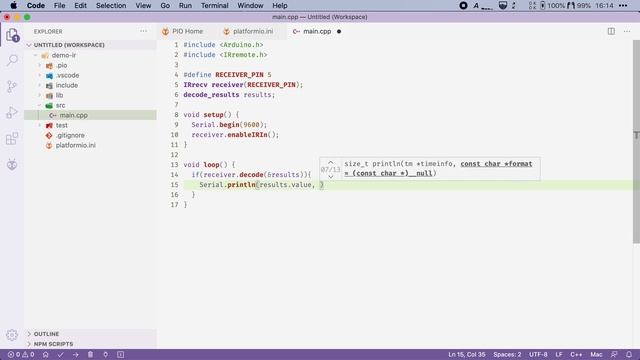The height and width of the screenshot is (360, 640).
Task: Select language mode C++ in status bar
Action: click(576, 355)
